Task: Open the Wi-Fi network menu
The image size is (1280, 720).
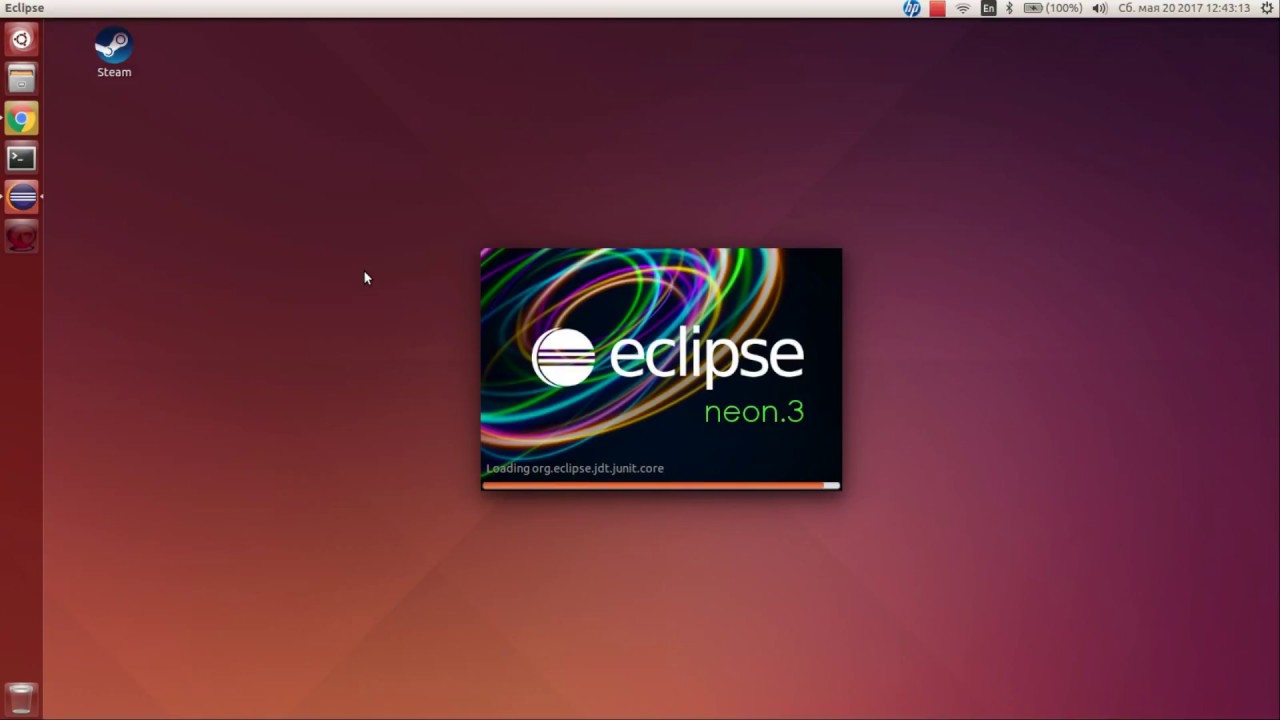Action: click(x=963, y=8)
